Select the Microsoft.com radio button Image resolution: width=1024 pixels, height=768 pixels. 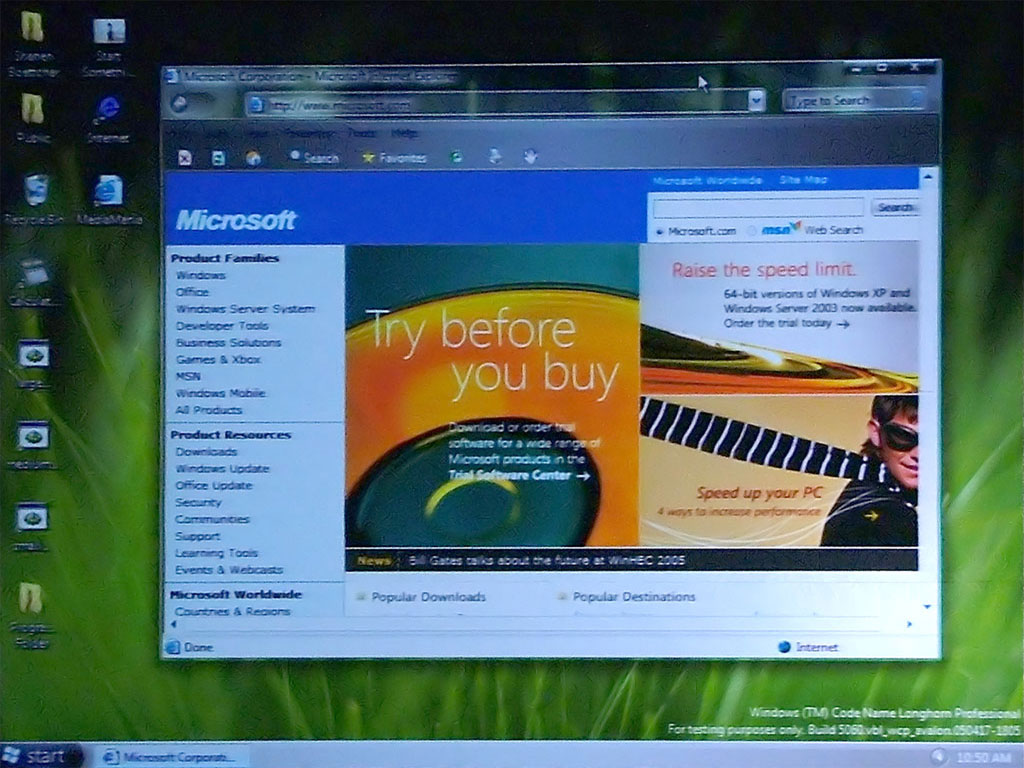660,231
